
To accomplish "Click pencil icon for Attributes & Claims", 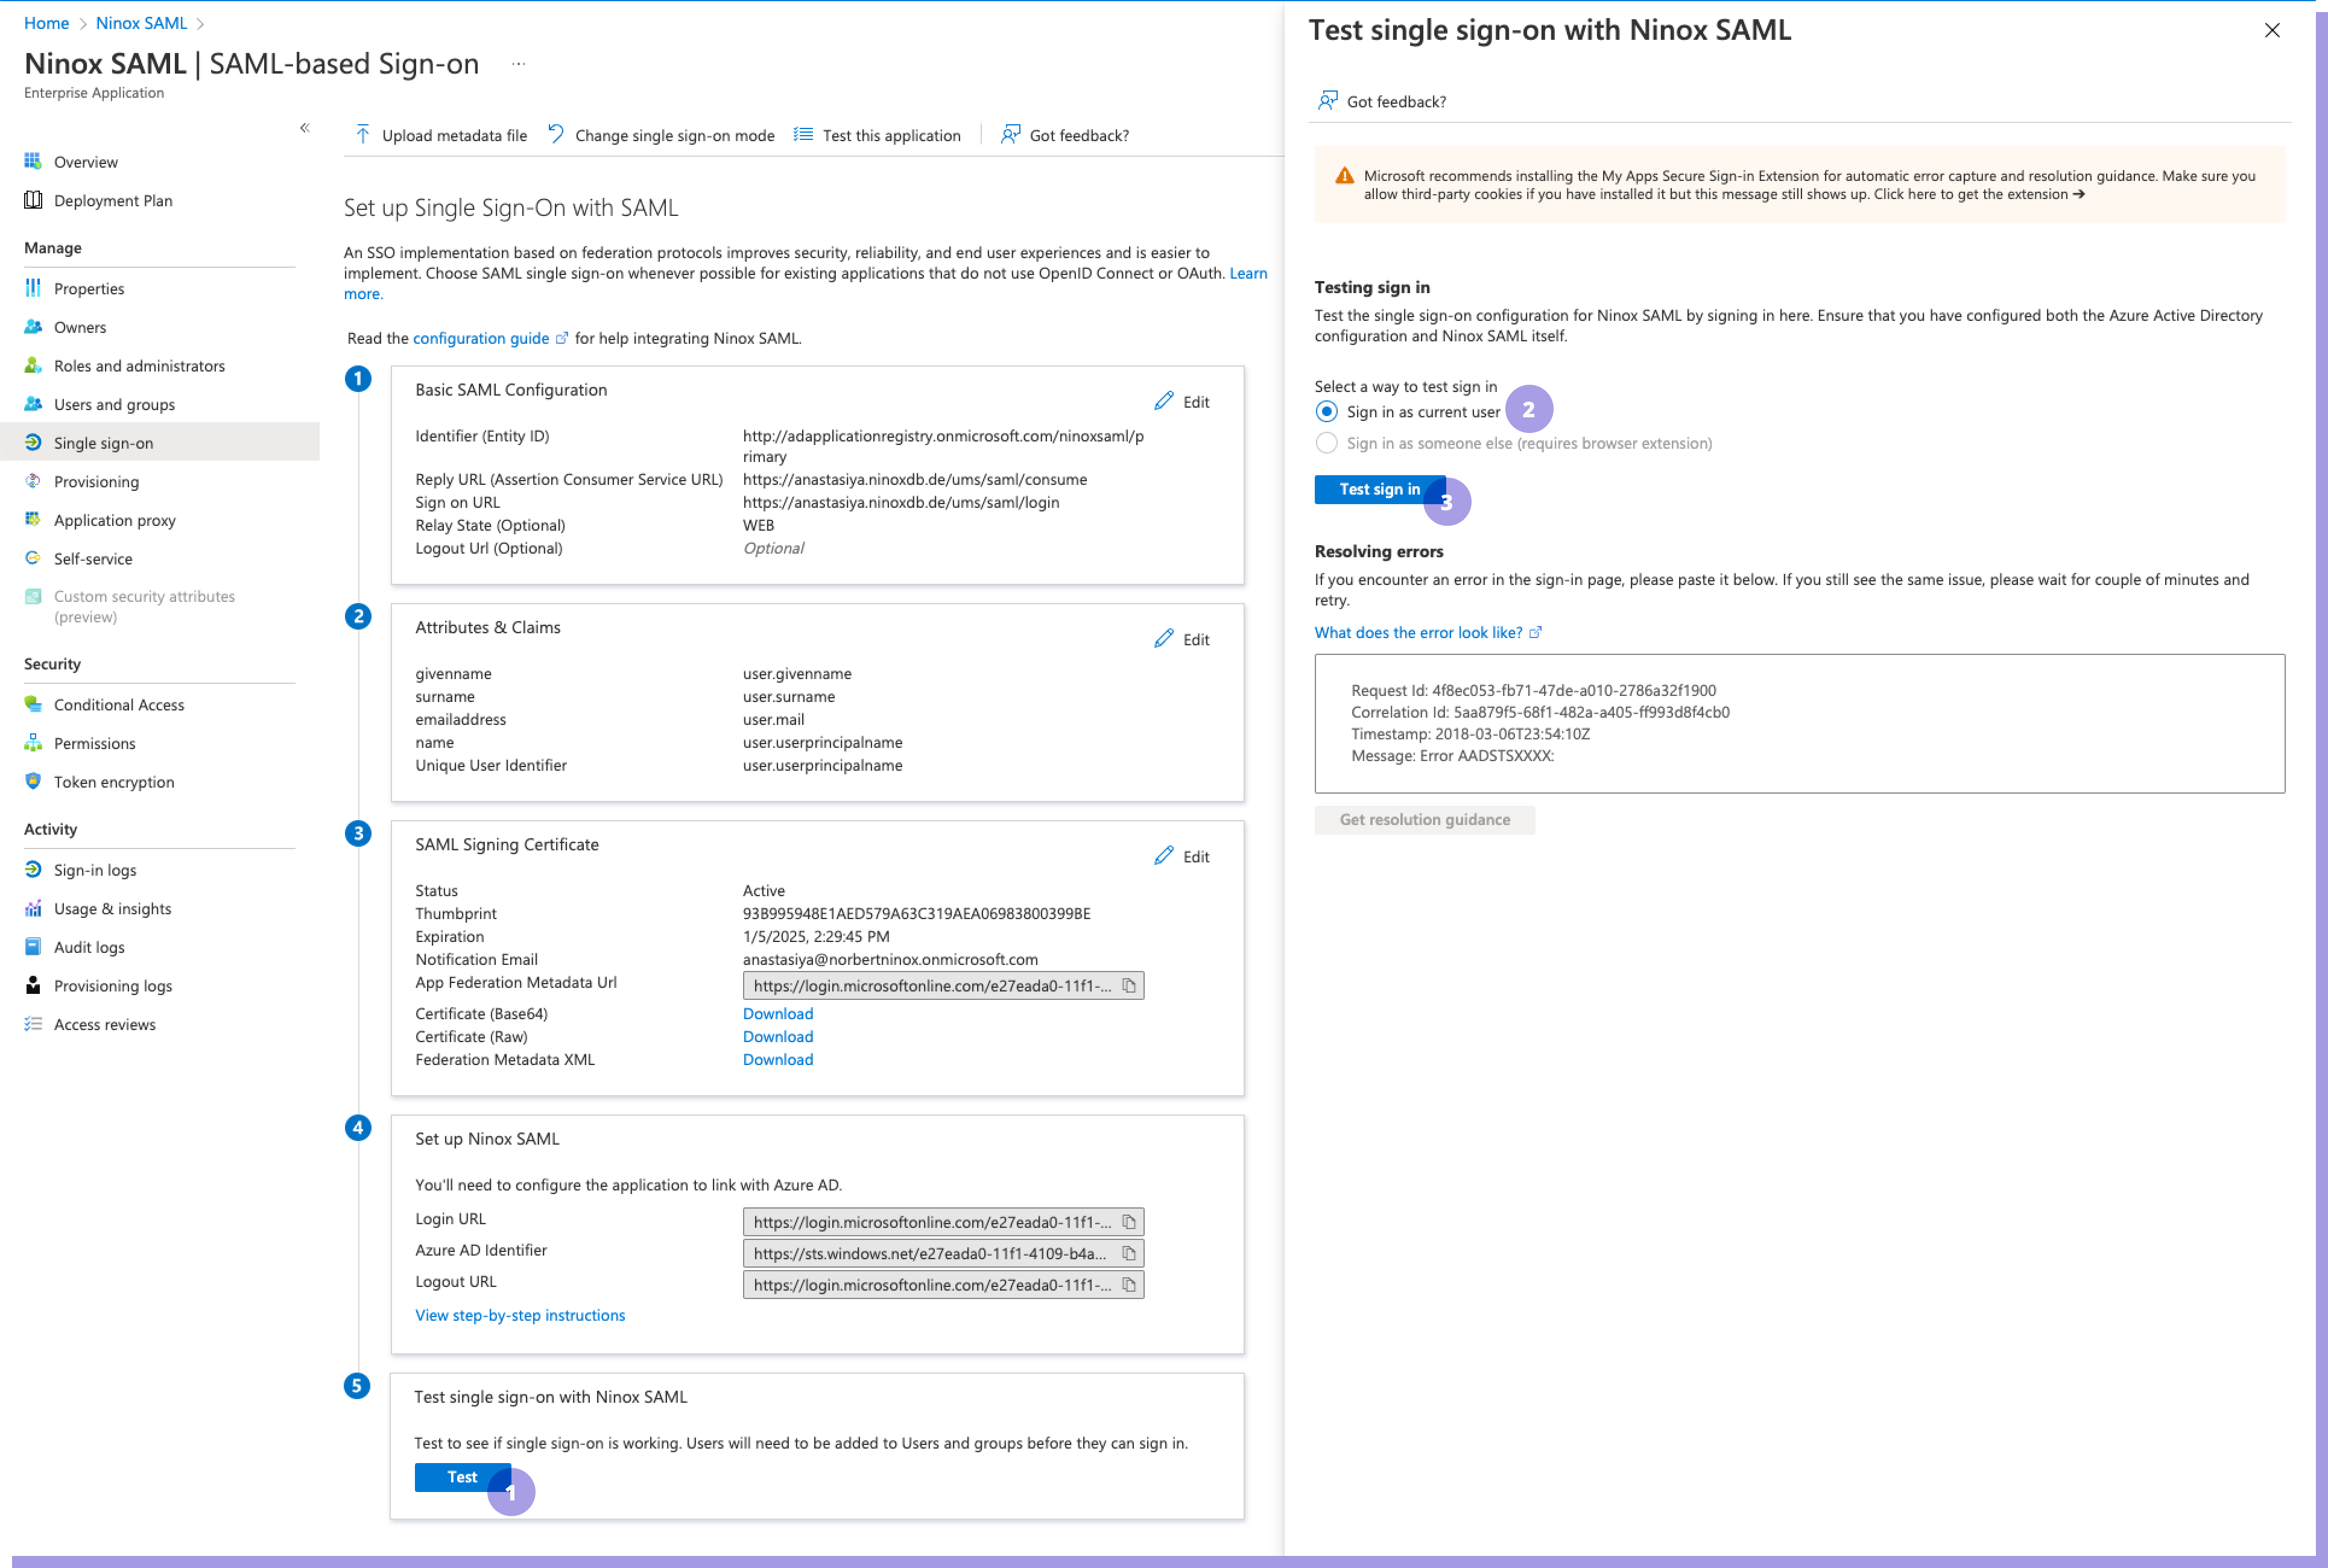I will pyautogui.click(x=1163, y=638).
